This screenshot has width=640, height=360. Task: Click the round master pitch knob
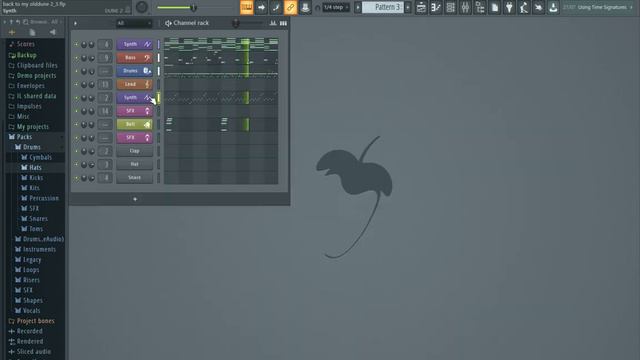point(142,7)
